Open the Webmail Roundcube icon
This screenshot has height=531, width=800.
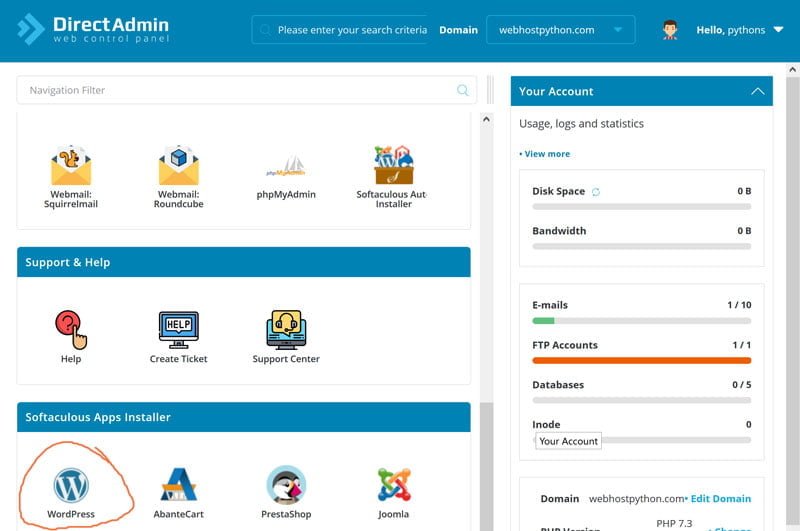179,166
